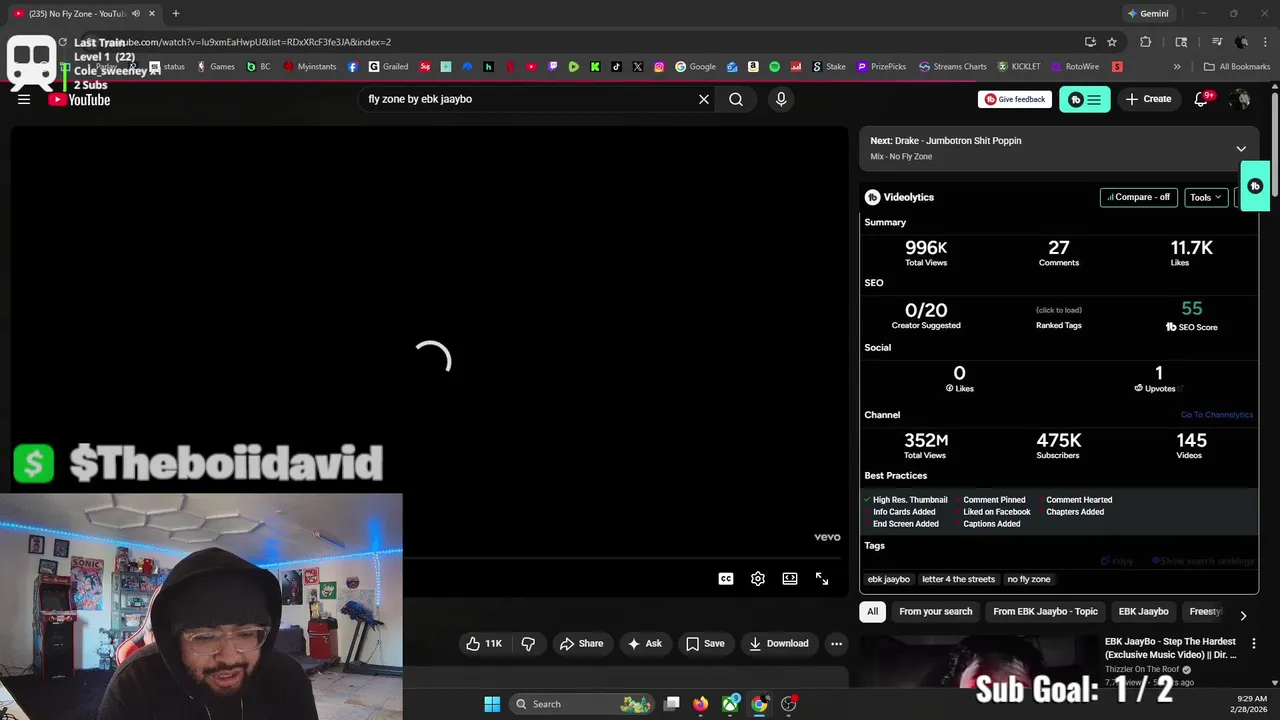This screenshot has height=720, width=1280.
Task: Open Xbox app on the taskbar
Action: tap(731, 704)
